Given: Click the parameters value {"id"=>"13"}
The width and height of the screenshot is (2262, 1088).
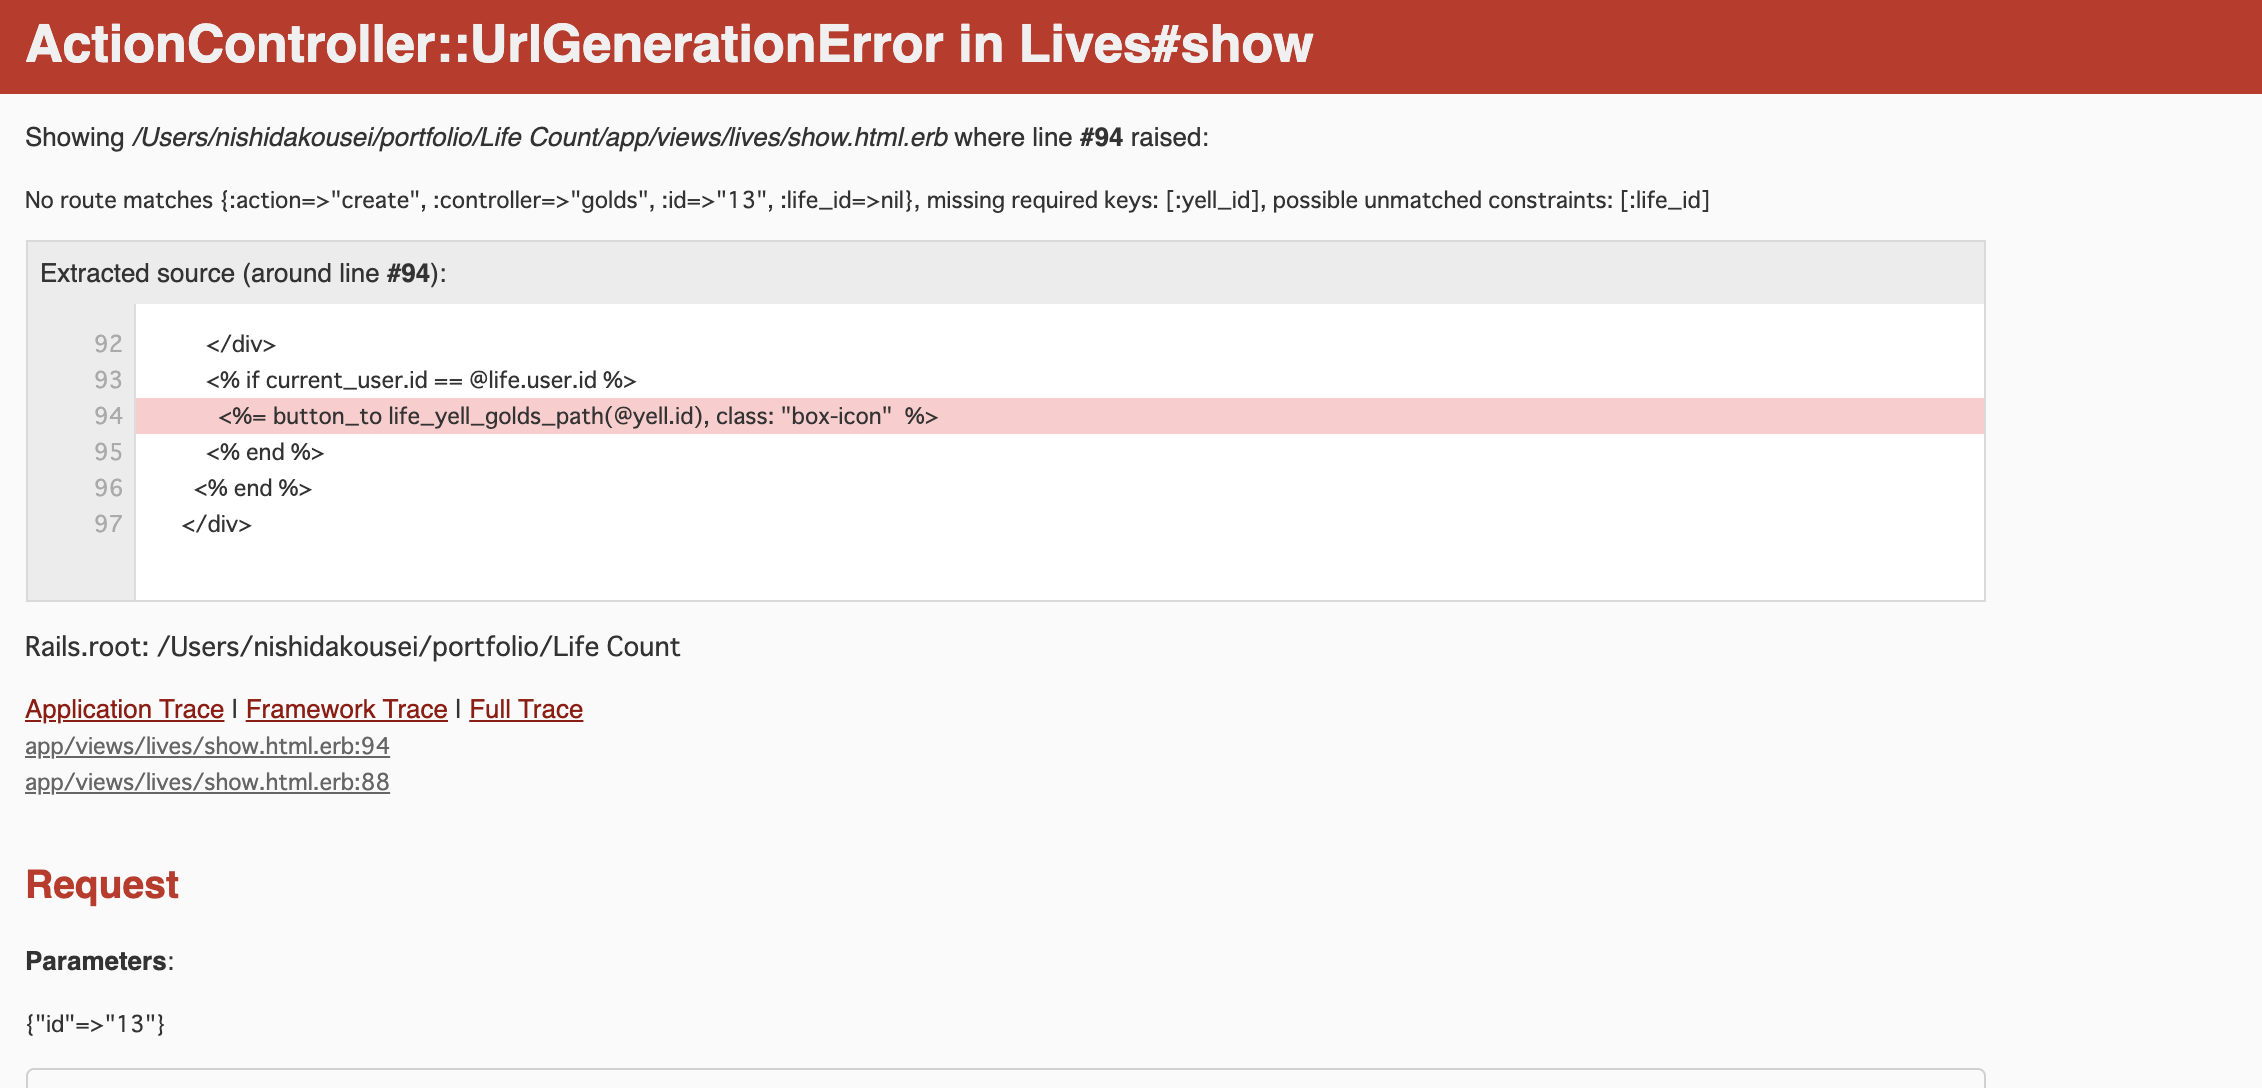Looking at the screenshot, I should (x=95, y=1024).
